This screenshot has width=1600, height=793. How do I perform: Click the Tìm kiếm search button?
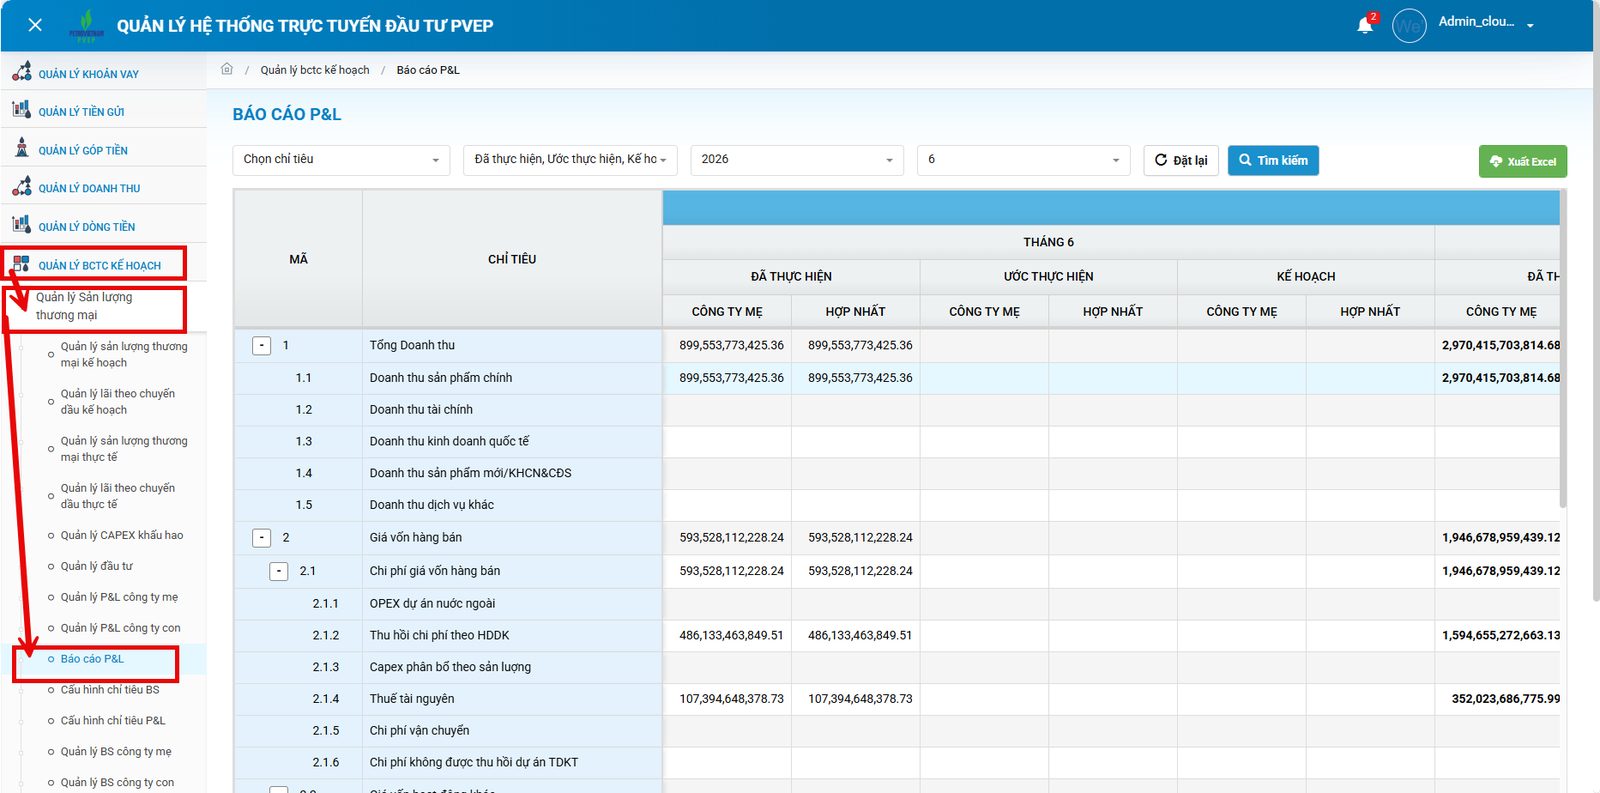pyautogui.click(x=1273, y=160)
